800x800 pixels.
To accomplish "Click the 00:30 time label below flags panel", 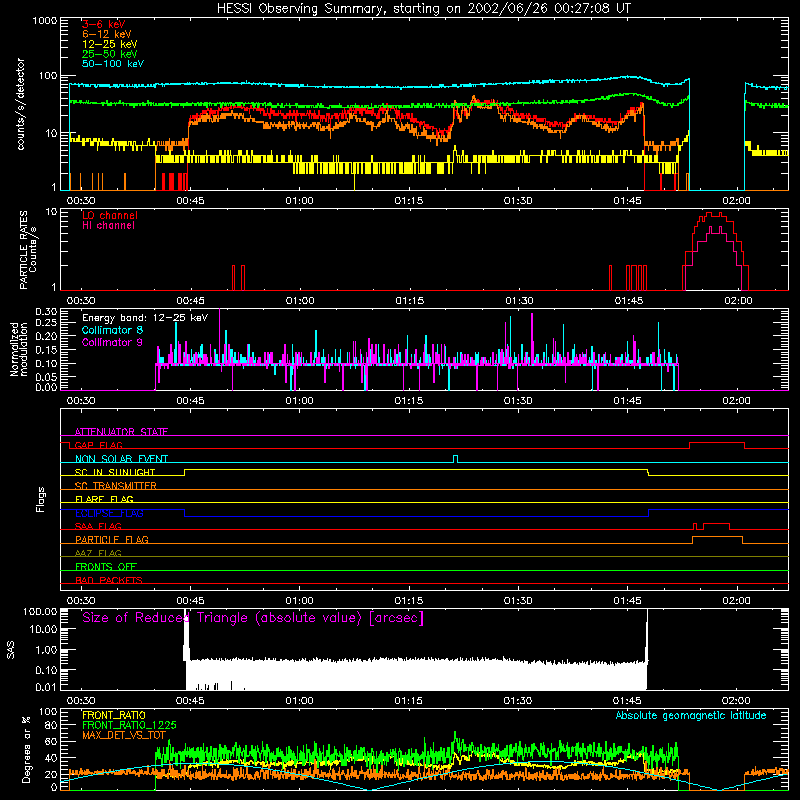I will coord(81,601).
